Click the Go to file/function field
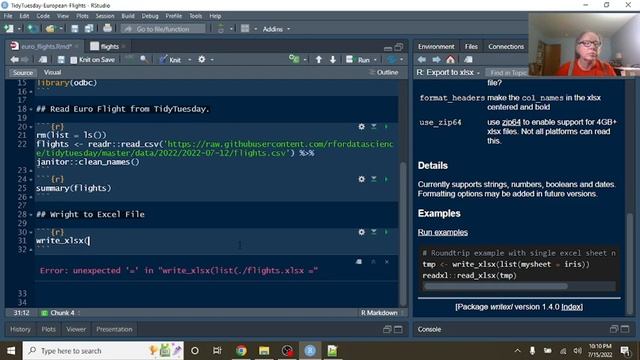 coord(163,29)
